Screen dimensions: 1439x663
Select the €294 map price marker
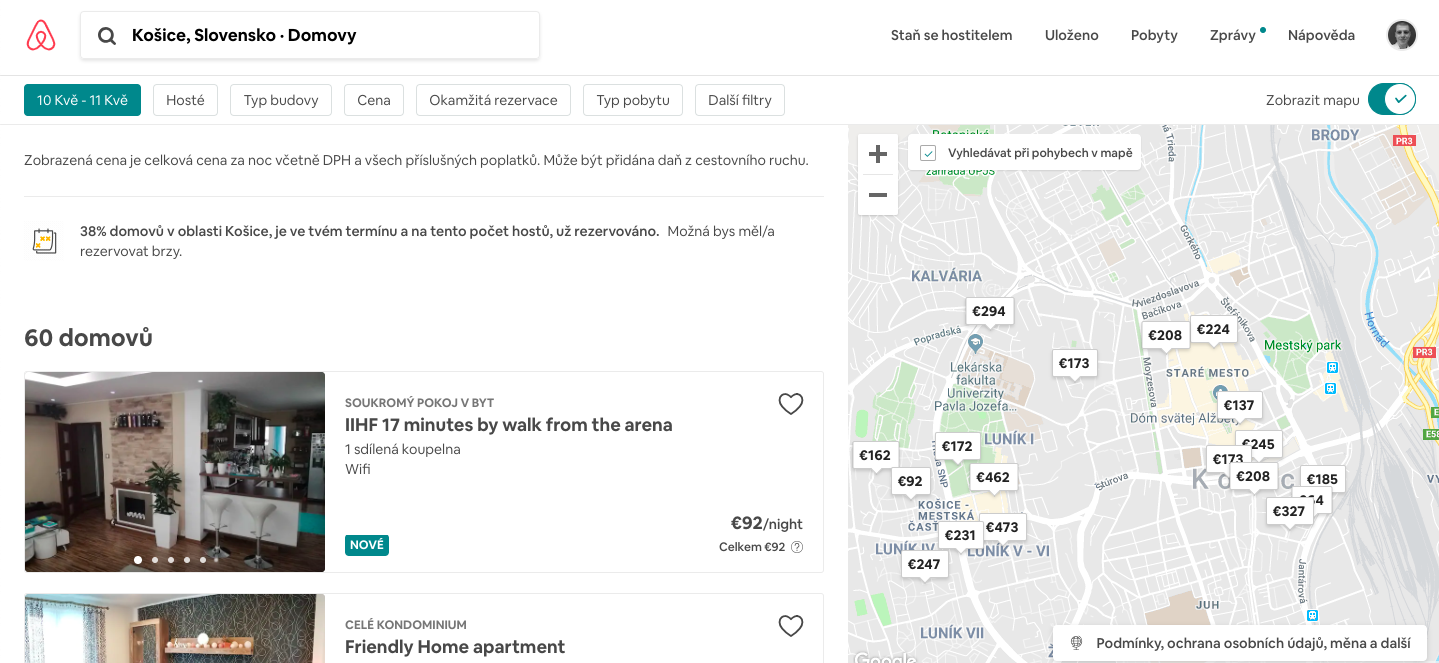coord(989,311)
